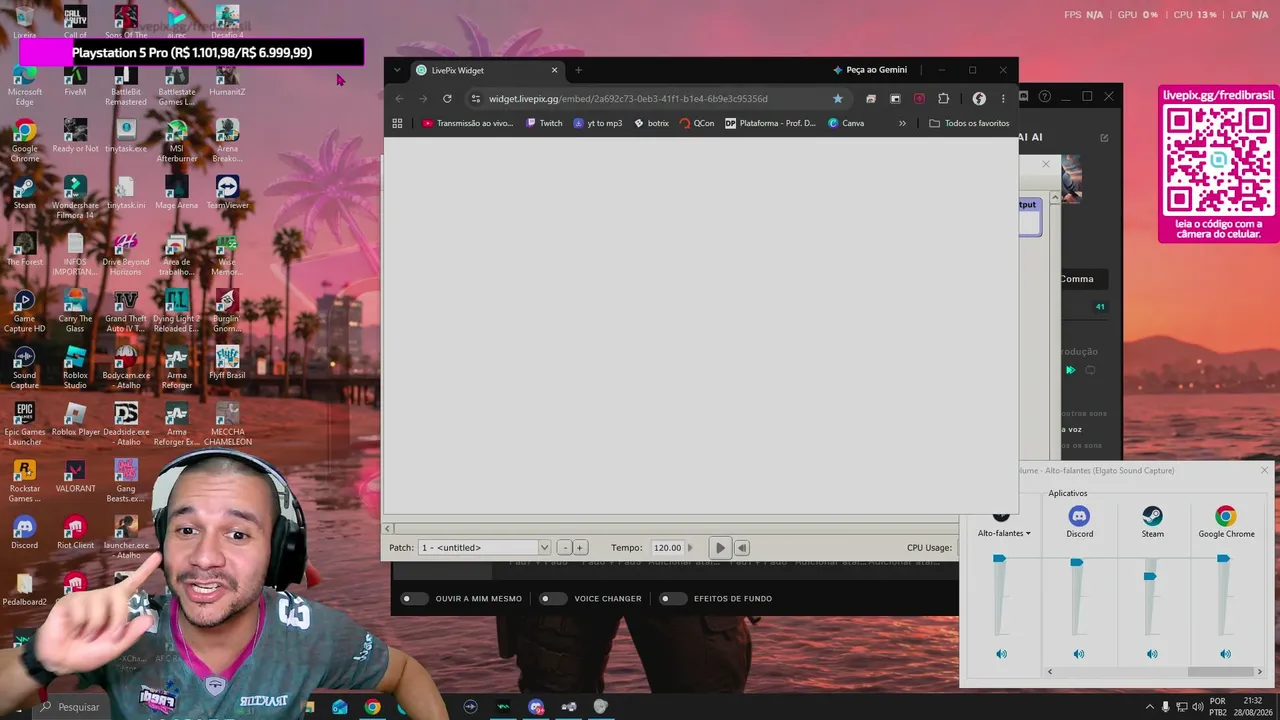
Task: Select Grand Theft Auto IV desktop icon
Action: coord(126,311)
